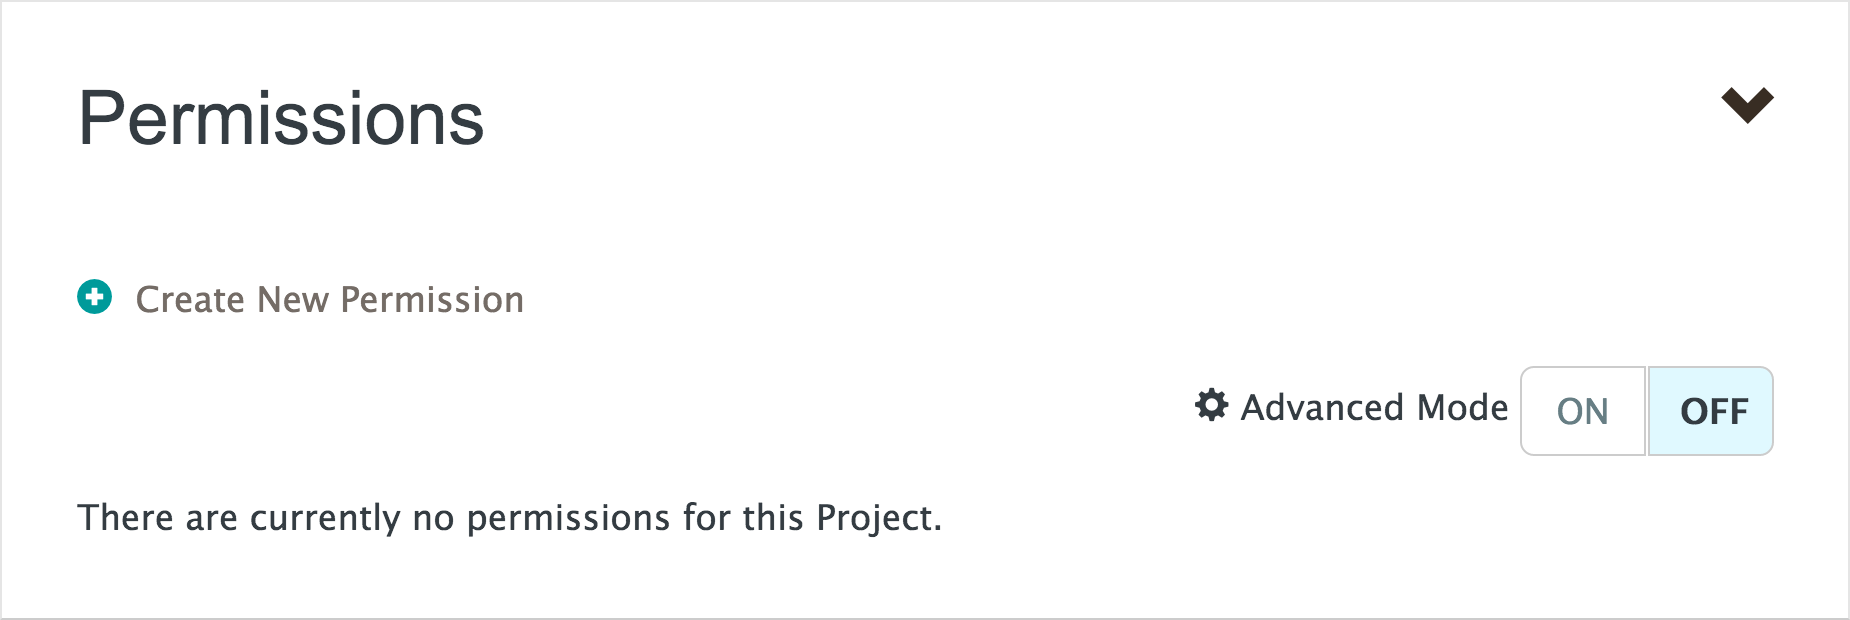The height and width of the screenshot is (620, 1850).
Task: Add a permission via the plus icon
Action: click(x=95, y=297)
